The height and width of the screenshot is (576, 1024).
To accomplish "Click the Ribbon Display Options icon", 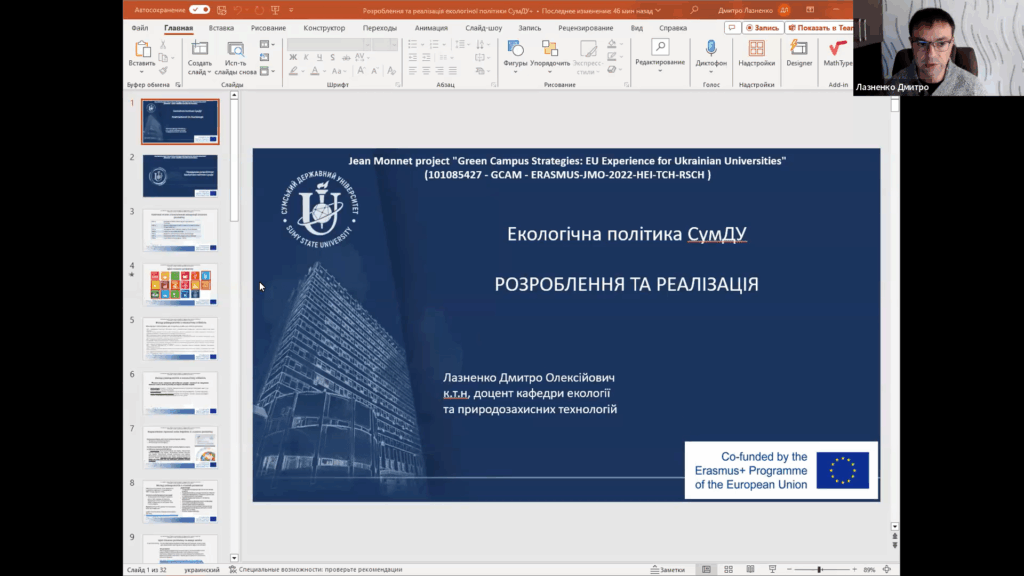I will 810,10.
